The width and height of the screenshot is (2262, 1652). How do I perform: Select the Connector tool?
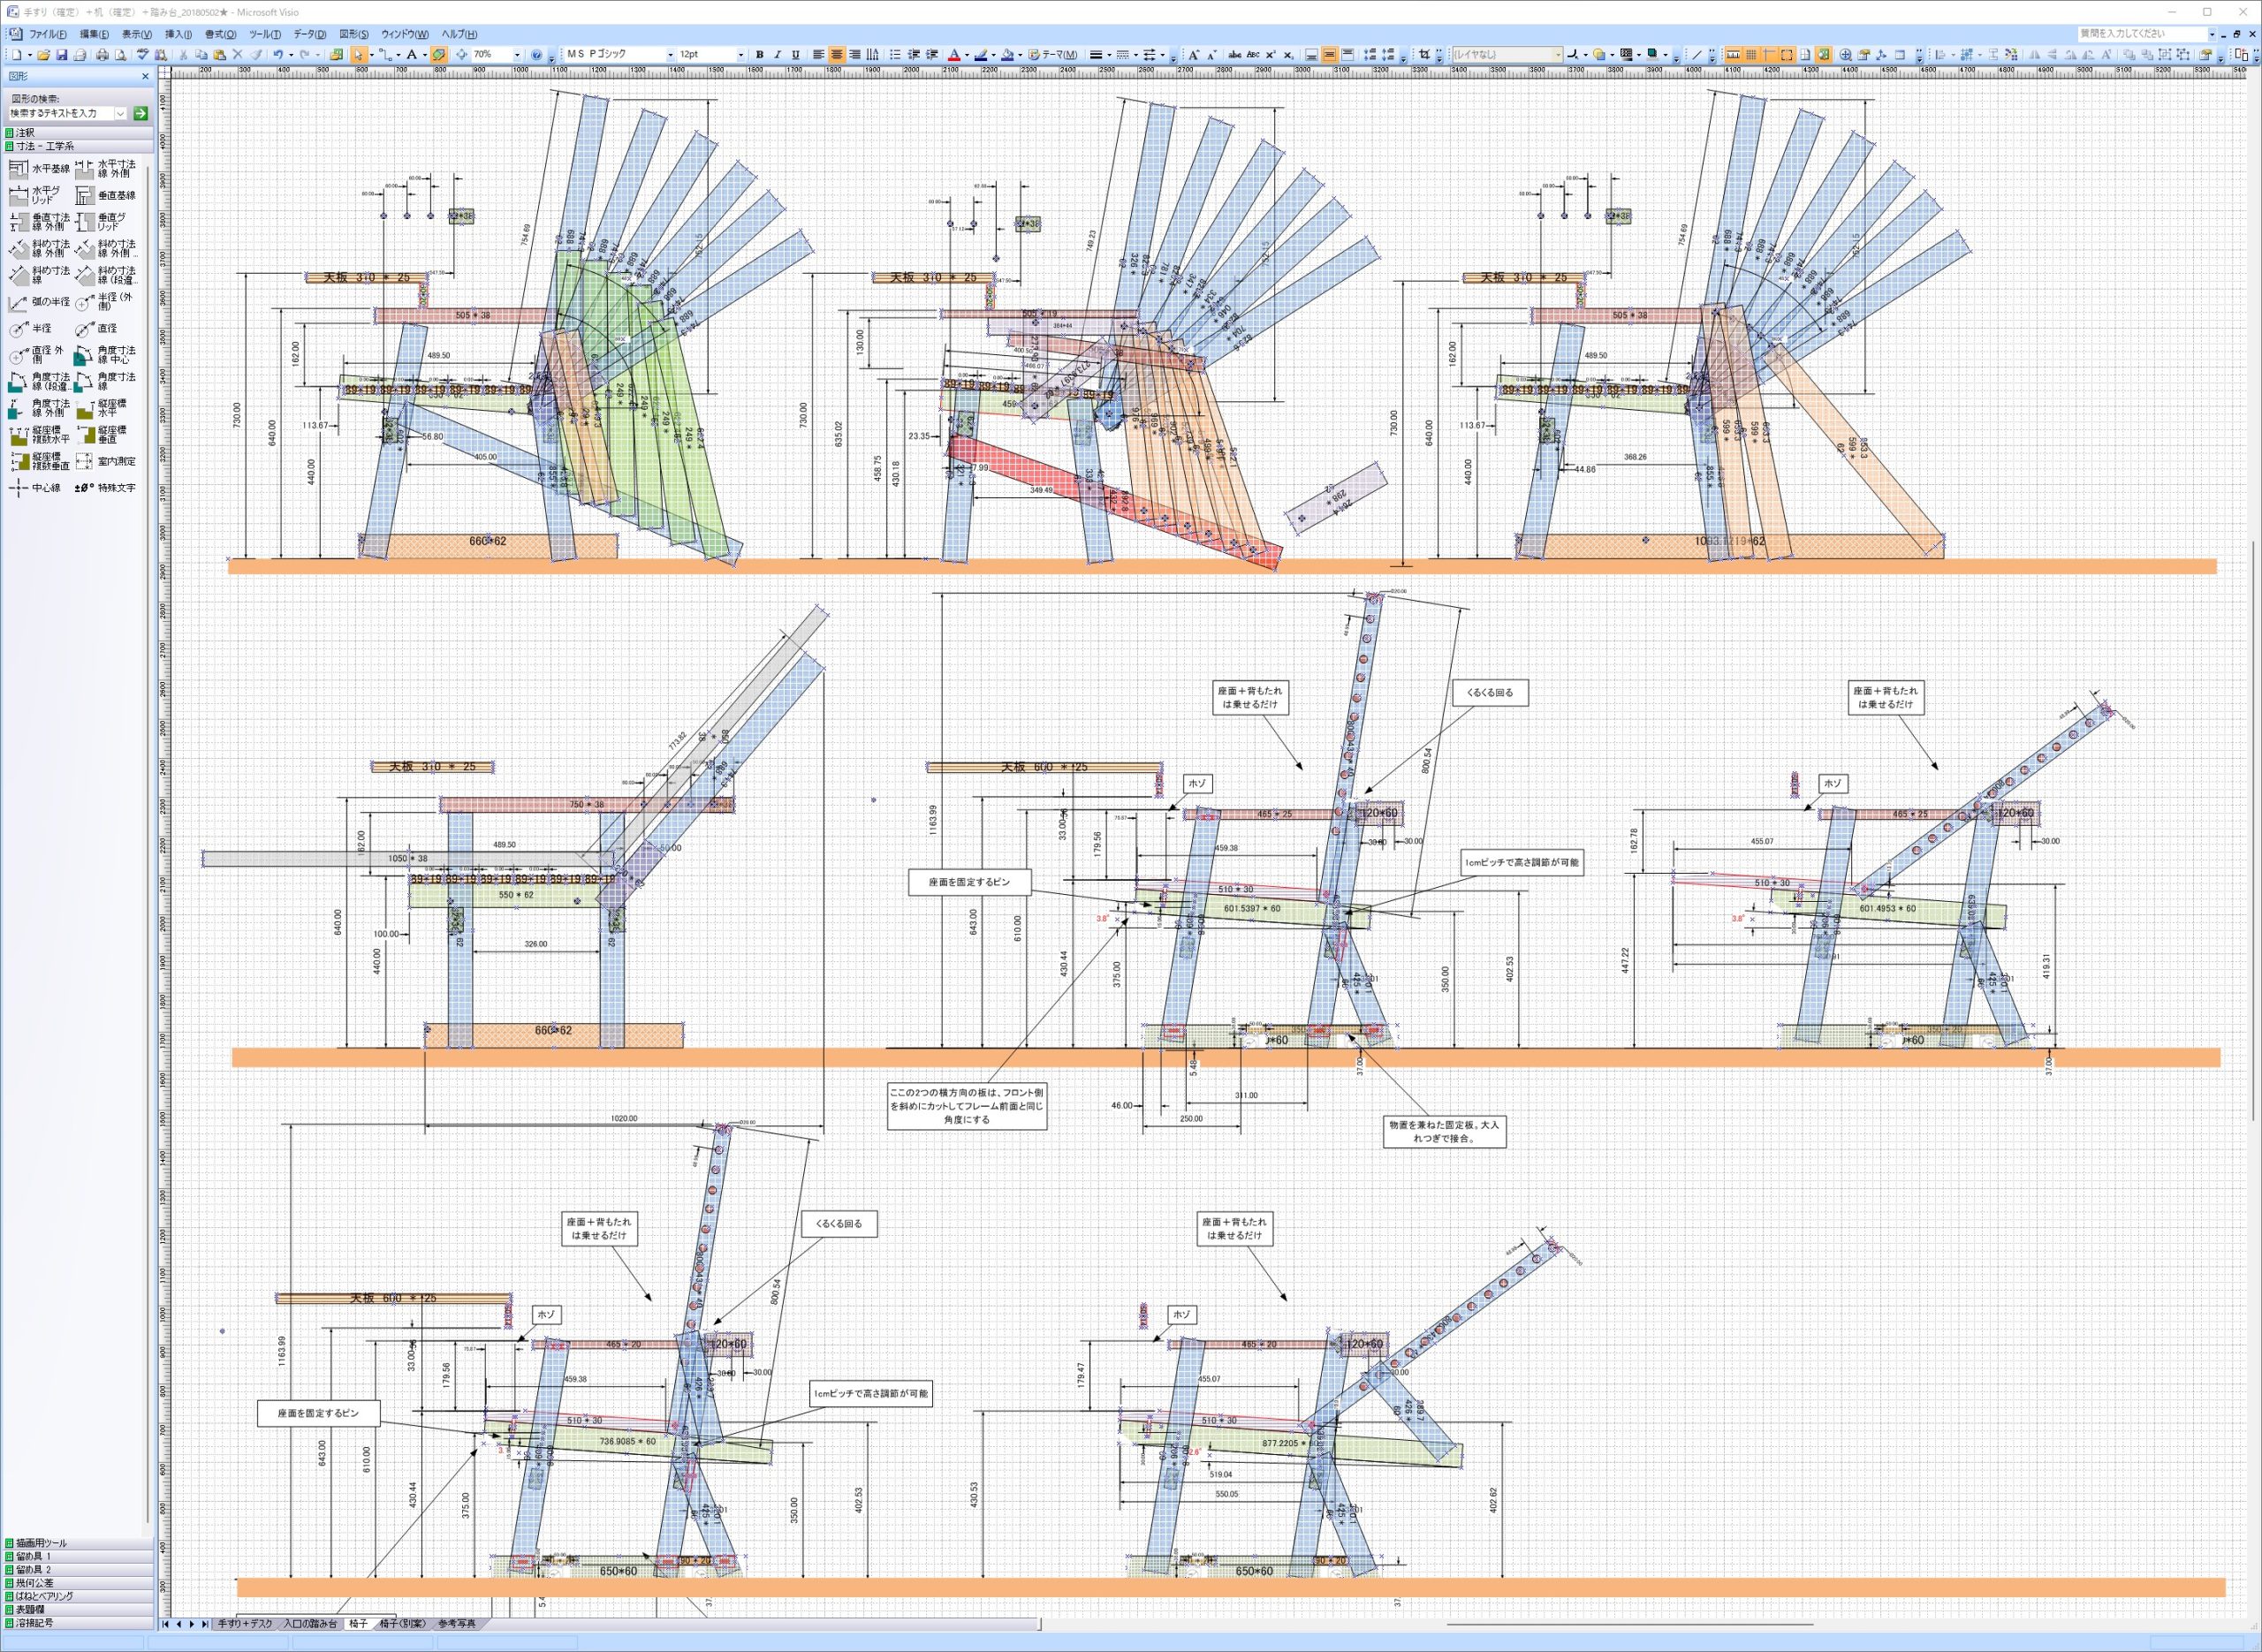pos(388,55)
